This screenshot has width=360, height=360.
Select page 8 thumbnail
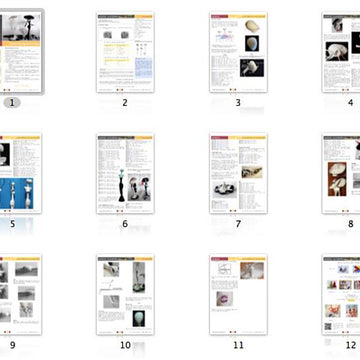click(341, 173)
